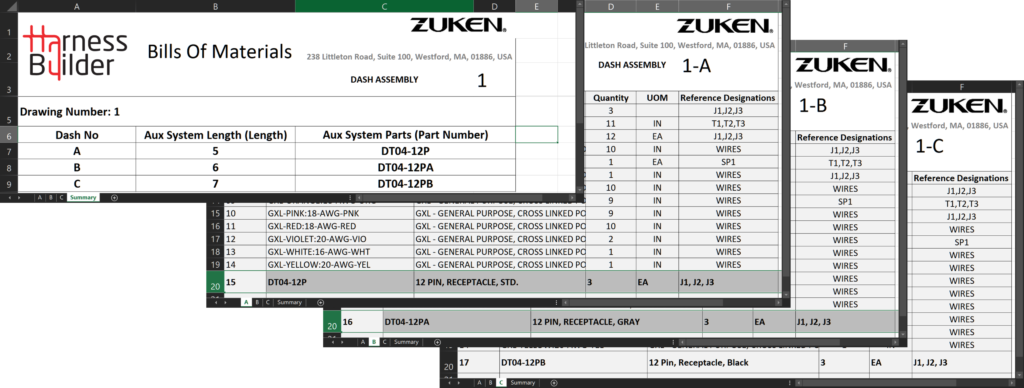Switch to Summary tab in the 1-A window
Screen dimensions: 1024x388
click(289, 302)
